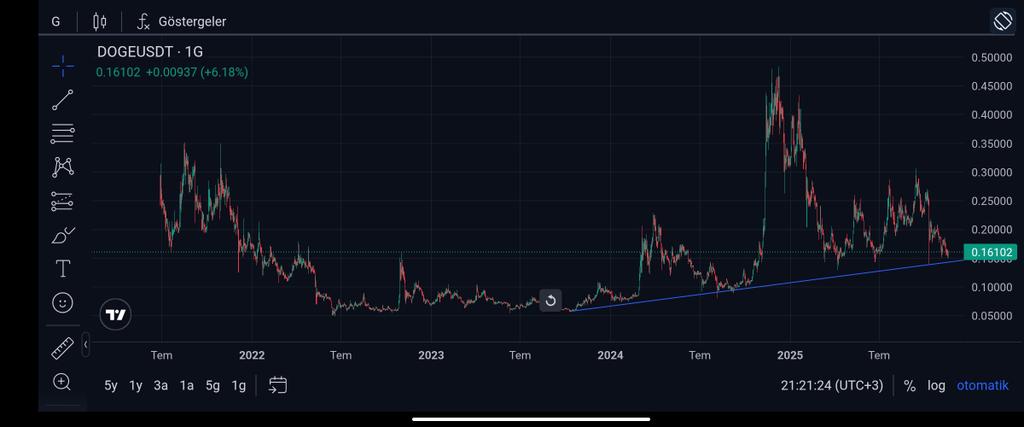Select the zoom in tool
This screenshot has width=1024, height=427.
coord(63,382)
